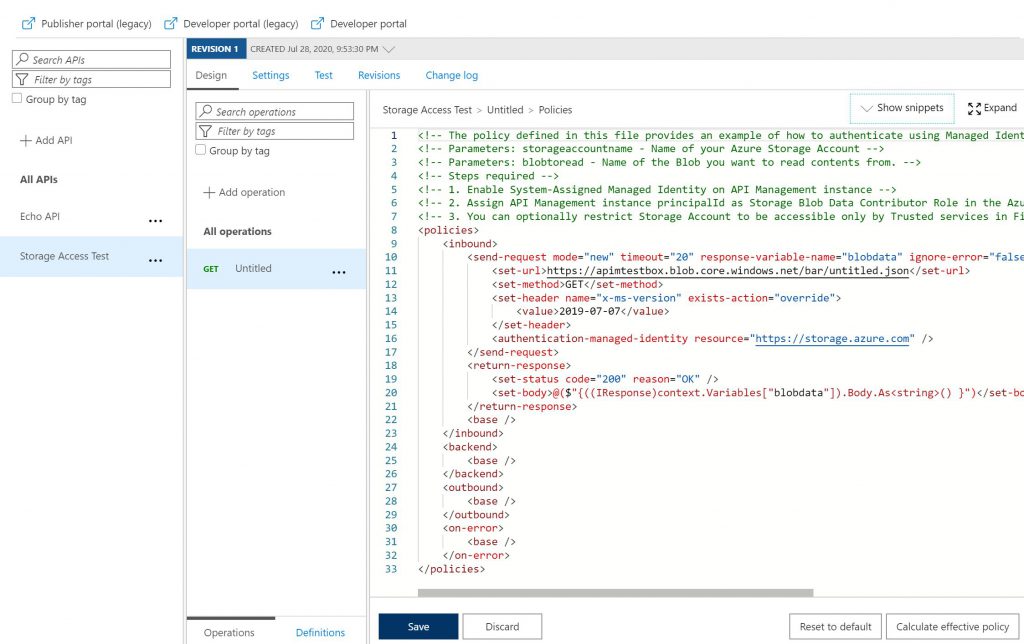
Task: Click line number 18 in editor
Action: (x=391, y=365)
